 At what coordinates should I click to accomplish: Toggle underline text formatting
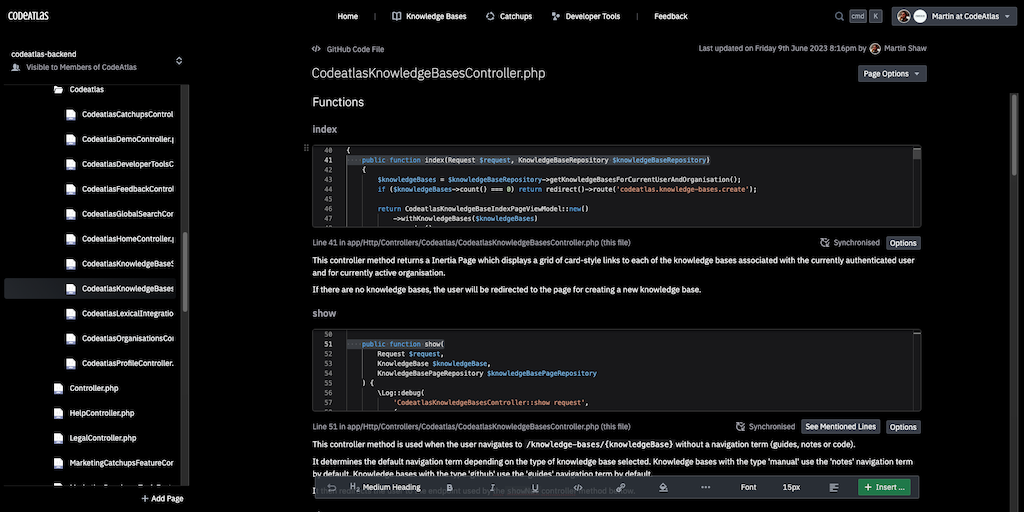(535, 487)
